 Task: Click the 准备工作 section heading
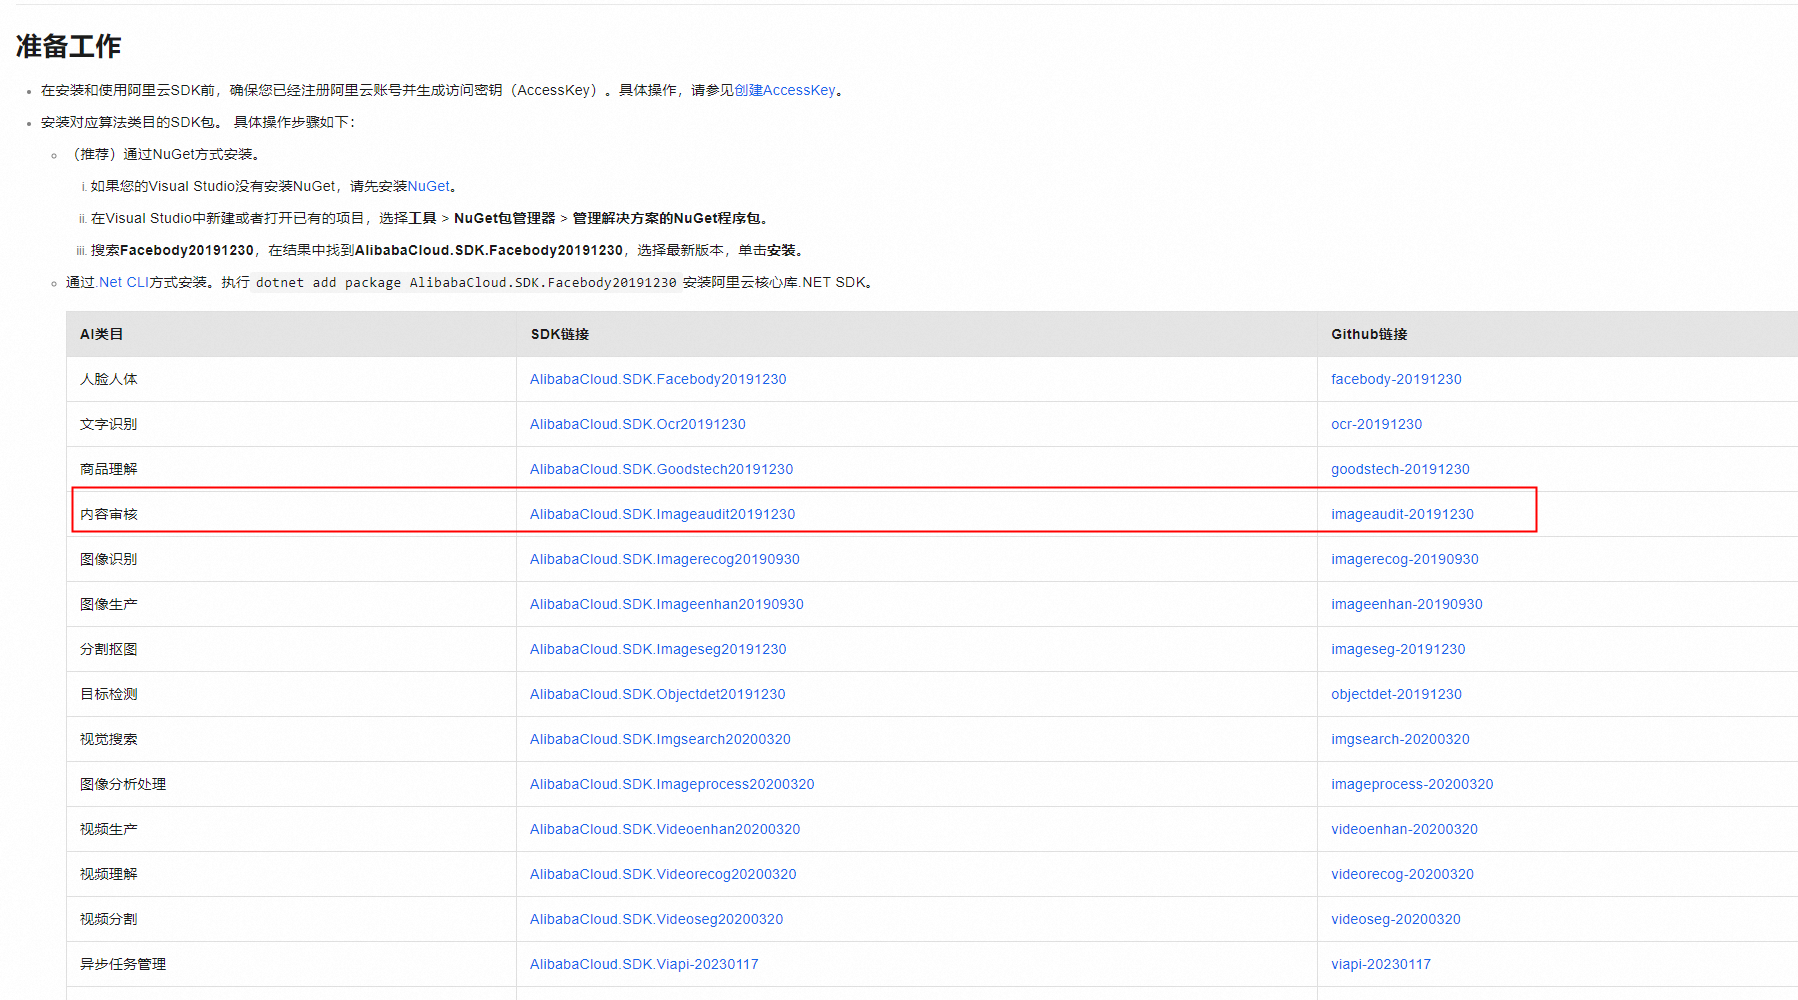(x=69, y=46)
